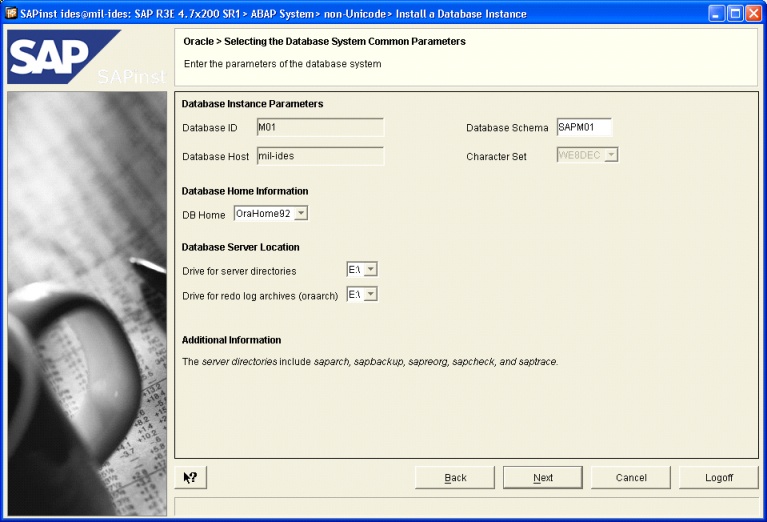Click the Database ID field
The image size is (767, 522).
coord(319,127)
